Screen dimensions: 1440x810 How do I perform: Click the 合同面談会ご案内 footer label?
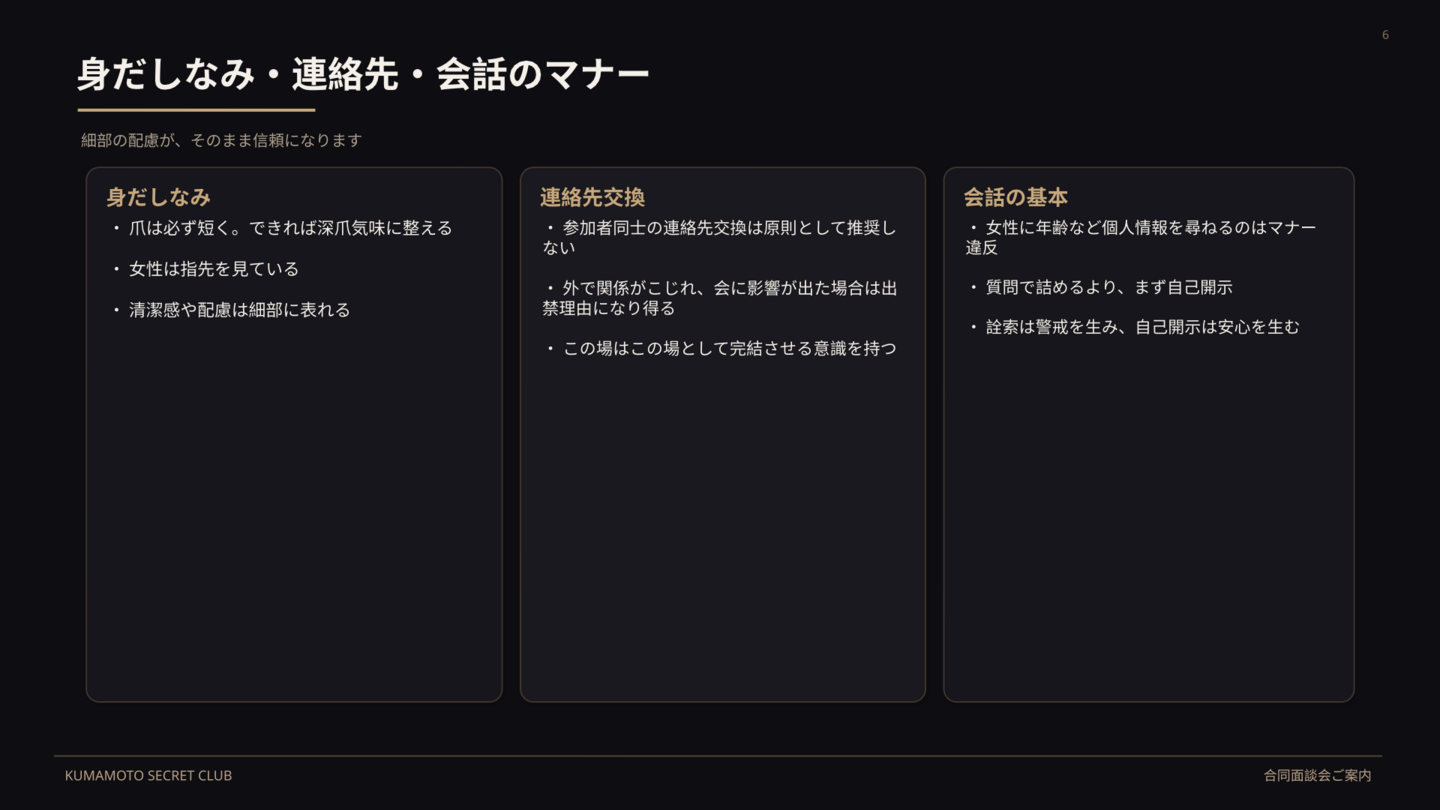pos(1317,776)
